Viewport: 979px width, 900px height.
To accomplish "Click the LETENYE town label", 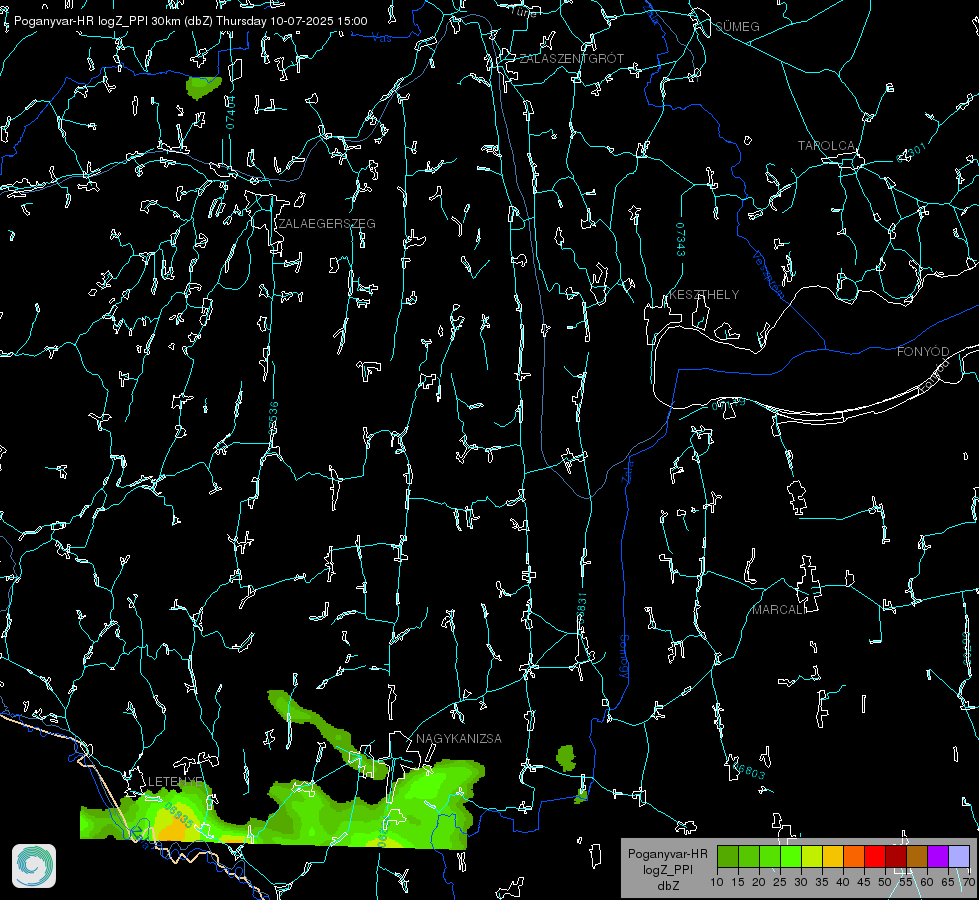I will [175, 781].
